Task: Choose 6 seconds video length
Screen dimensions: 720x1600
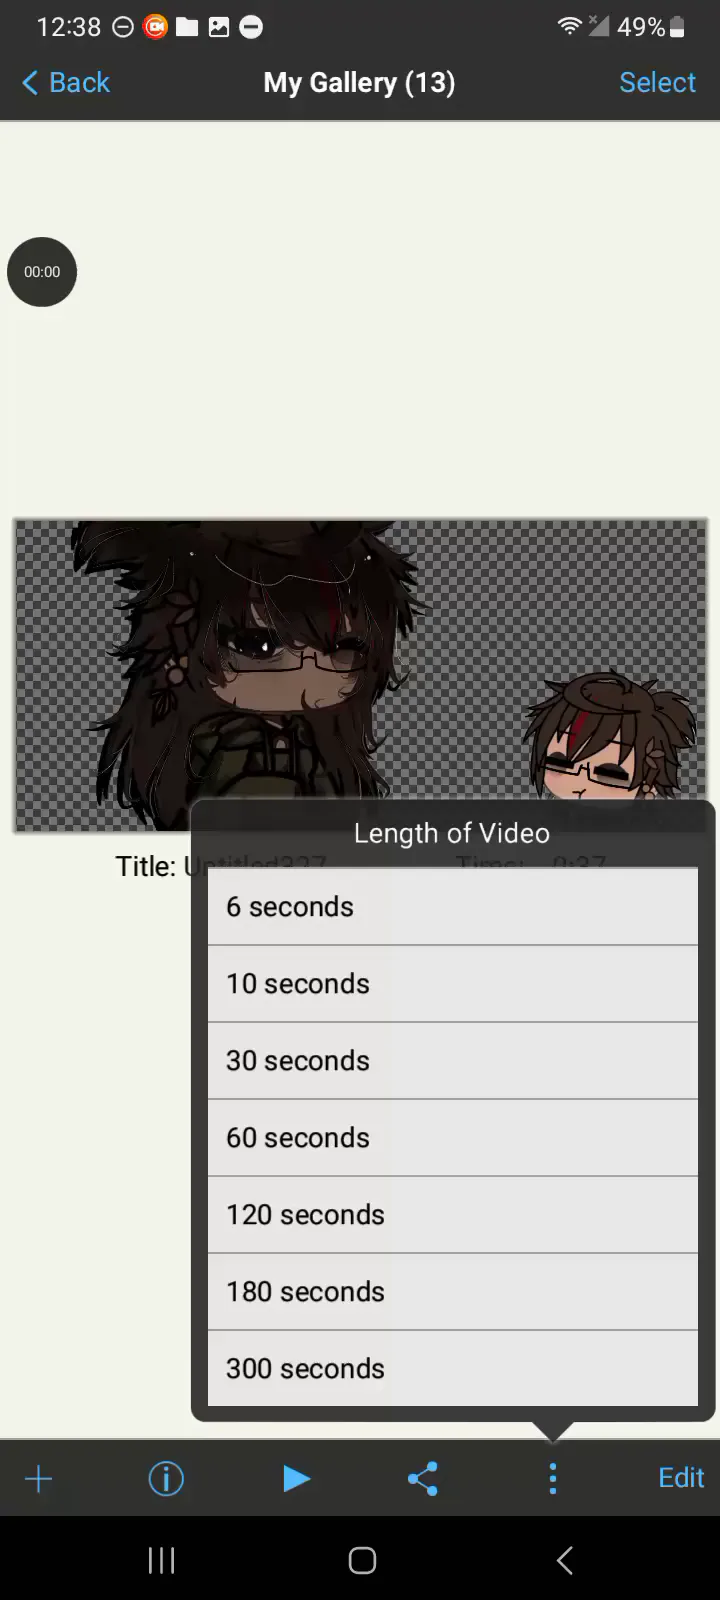Action: point(453,907)
